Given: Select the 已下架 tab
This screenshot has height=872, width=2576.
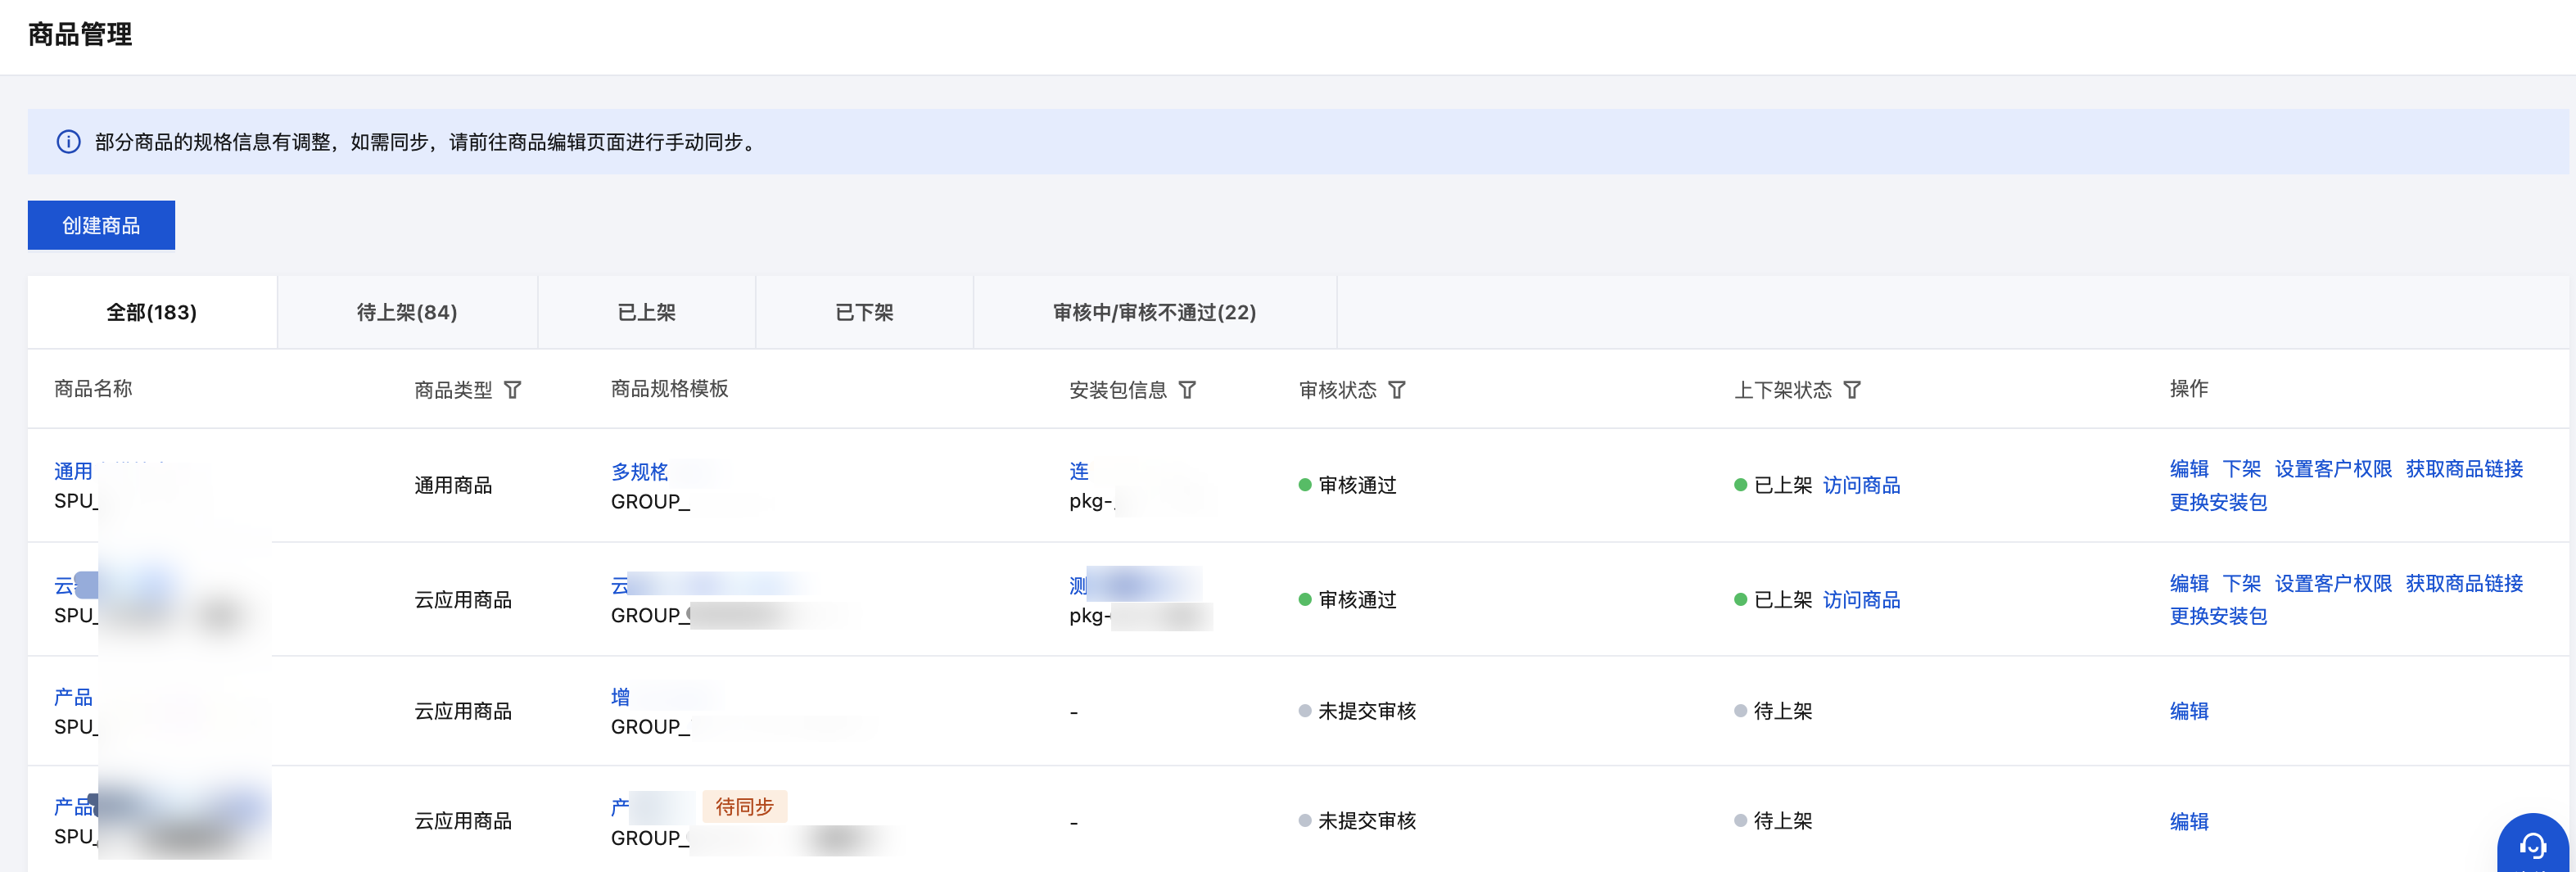Looking at the screenshot, I should click(864, 313).
